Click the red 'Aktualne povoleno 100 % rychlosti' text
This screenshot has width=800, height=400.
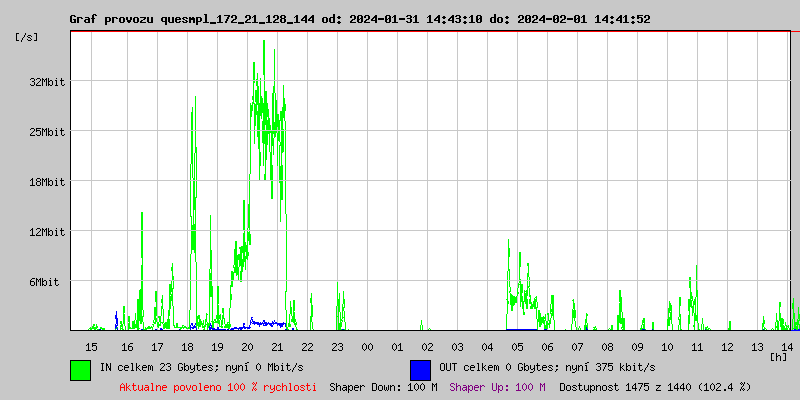(x=218, y=387)
